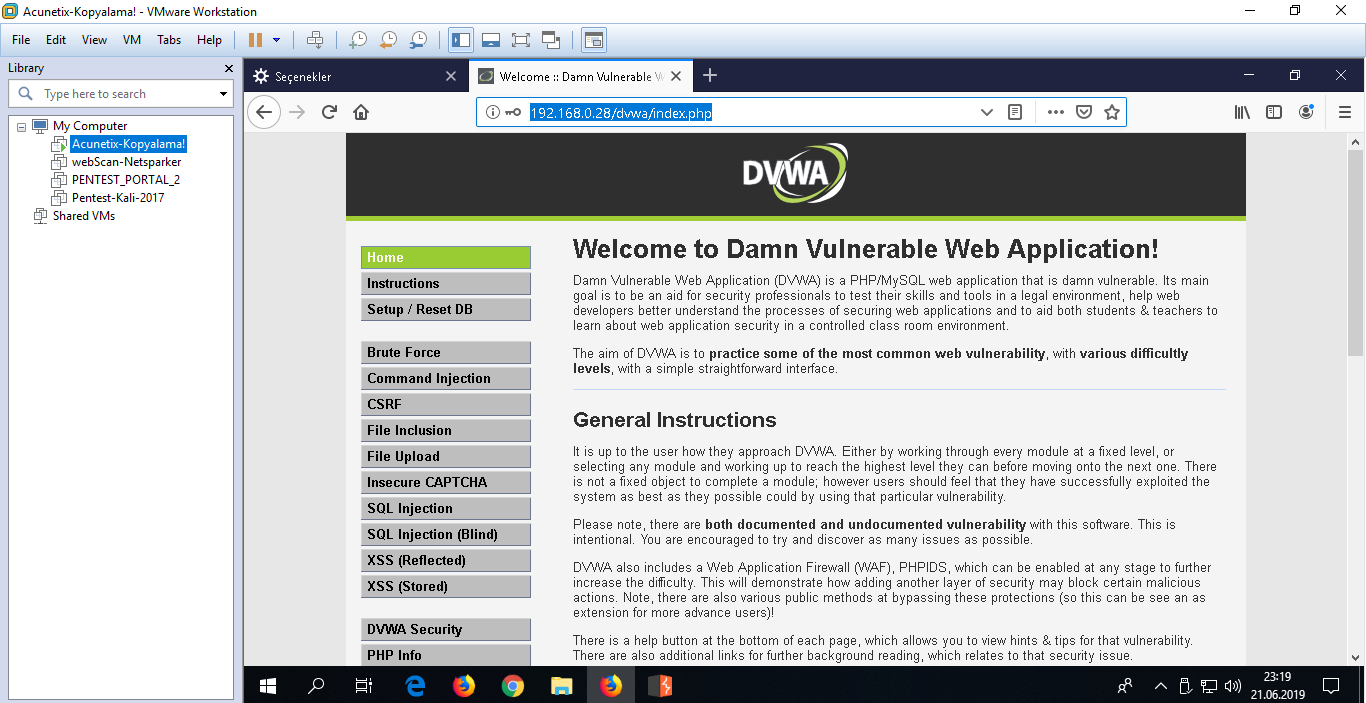Enter VMware full screen mode
Viewport: 1366px width, 703px height.
(x=520, y=40)
